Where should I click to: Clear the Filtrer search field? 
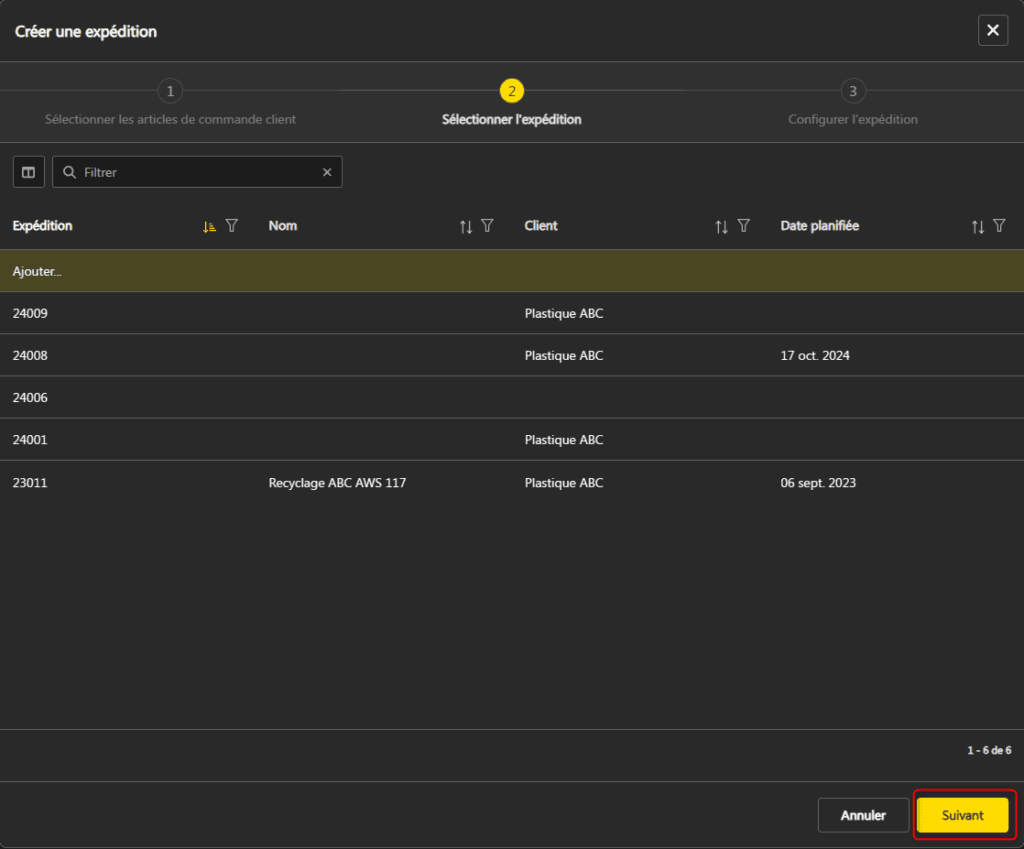tap(326, 172)
